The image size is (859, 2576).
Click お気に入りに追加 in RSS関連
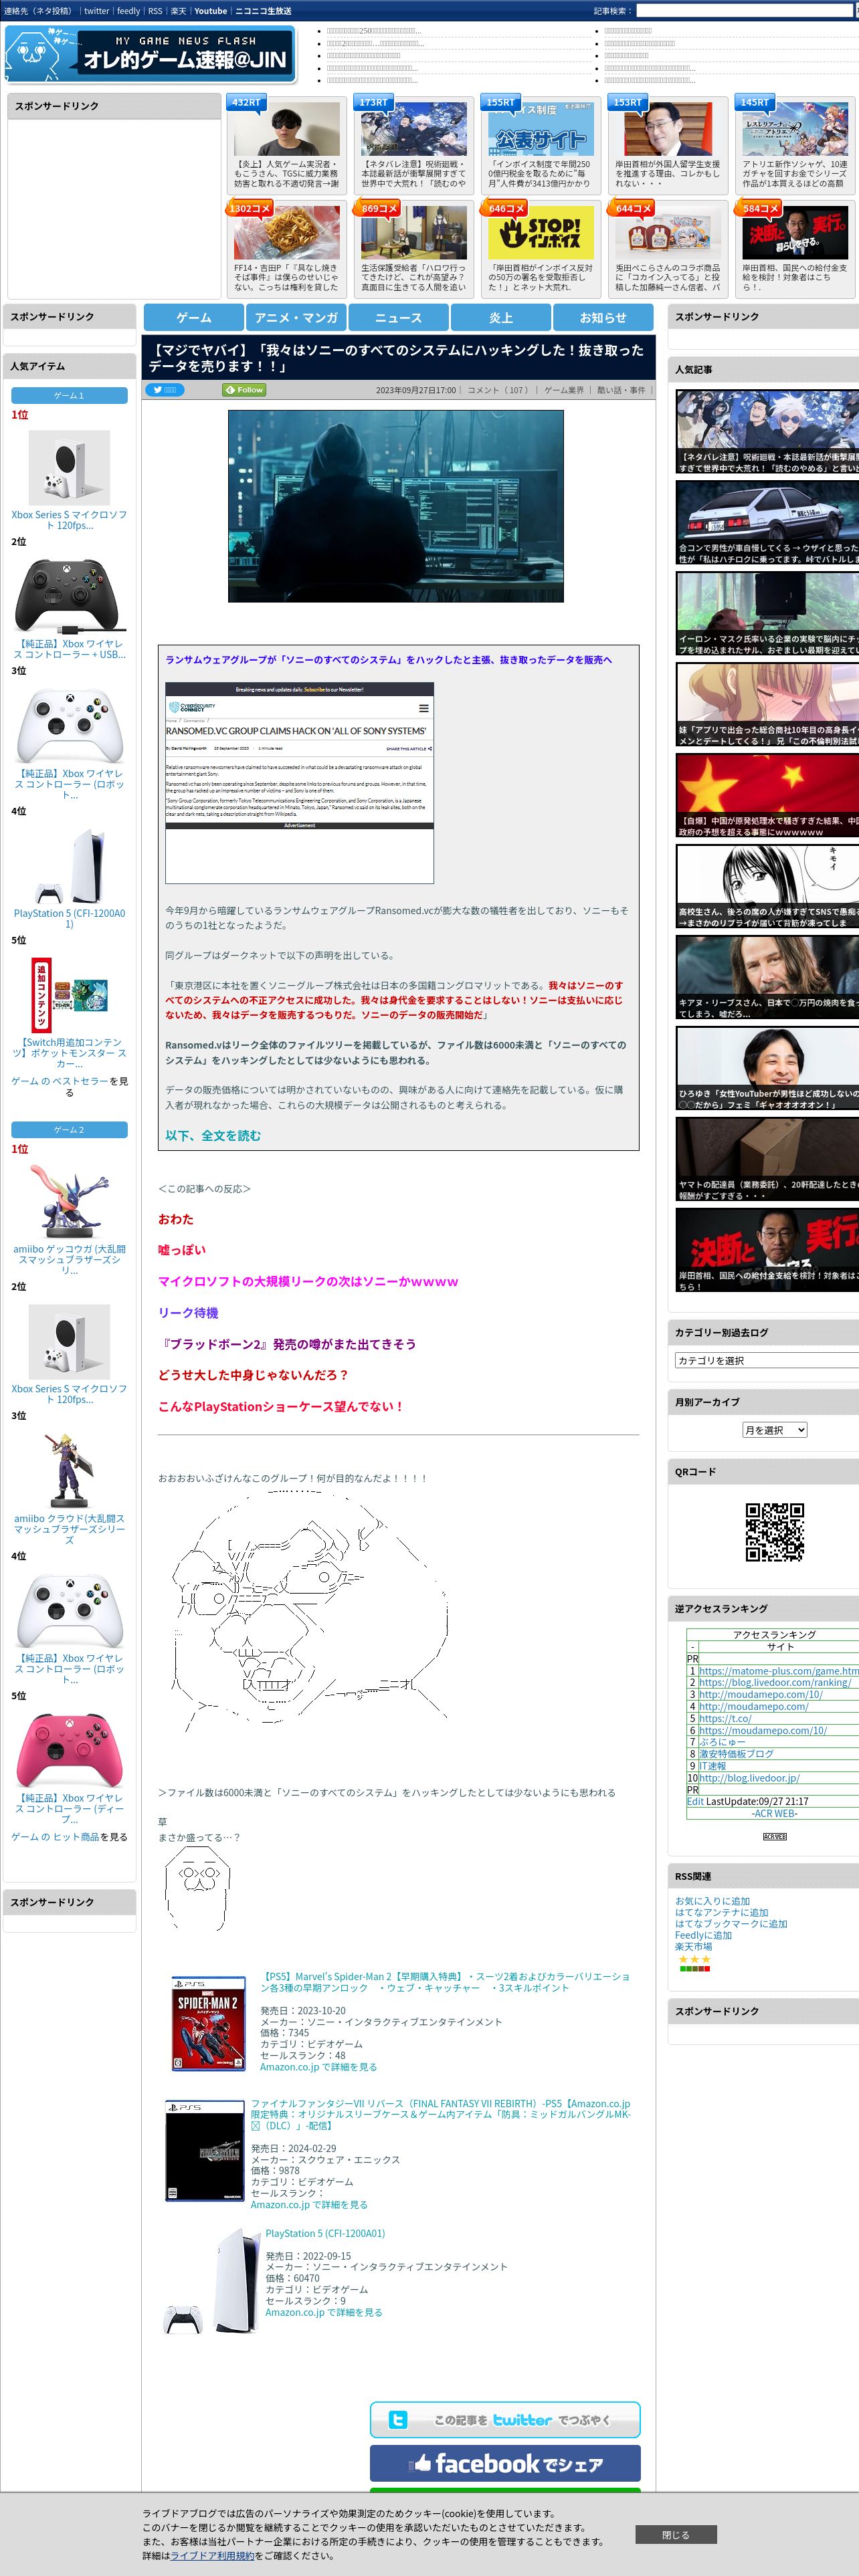712,1901
